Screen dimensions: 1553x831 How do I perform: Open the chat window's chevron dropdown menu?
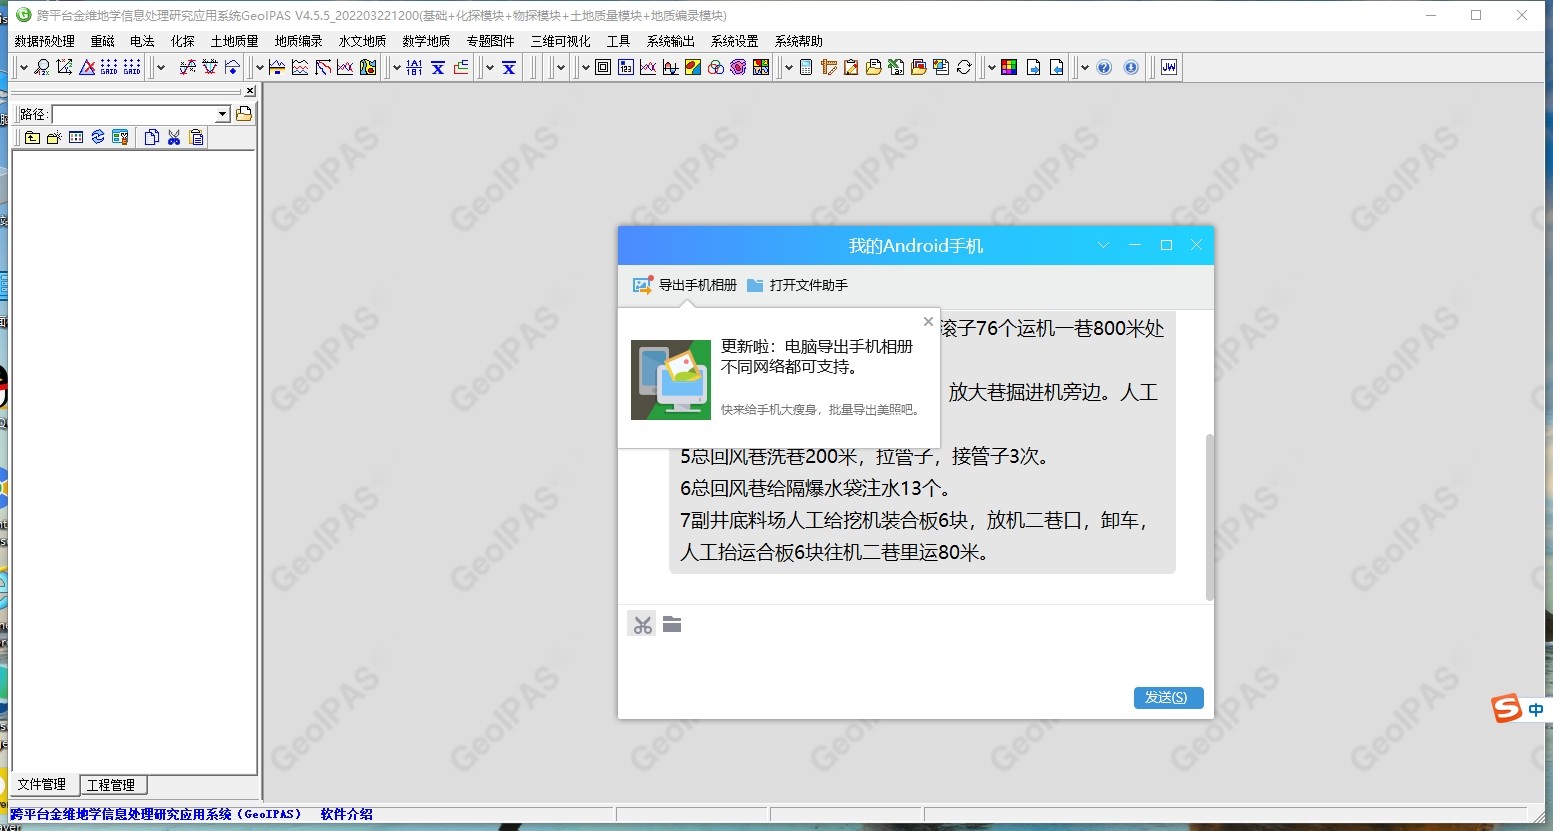click(1103, 245)
